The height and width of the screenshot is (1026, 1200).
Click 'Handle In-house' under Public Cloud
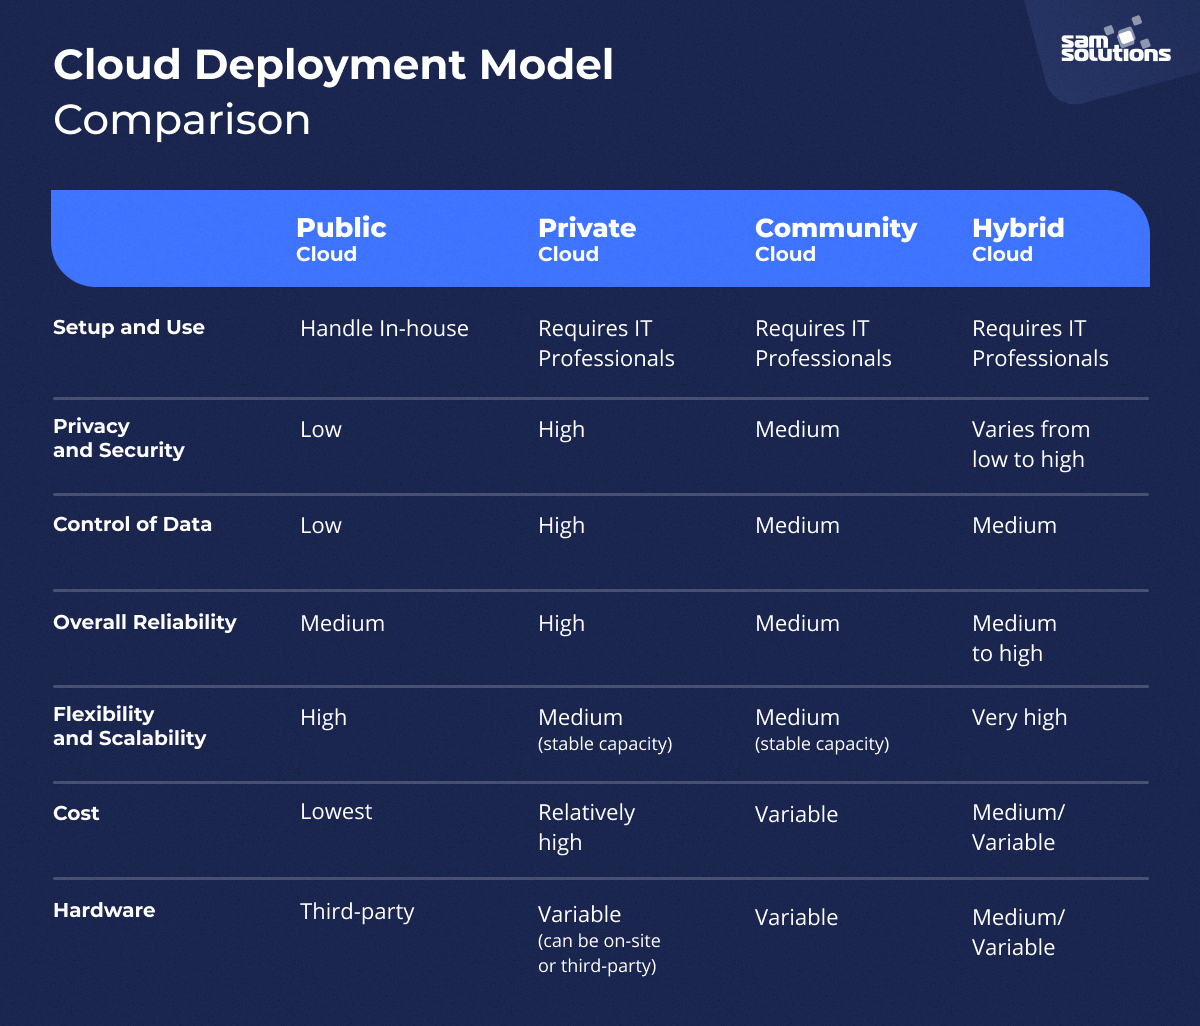click(x=384, y=328)
